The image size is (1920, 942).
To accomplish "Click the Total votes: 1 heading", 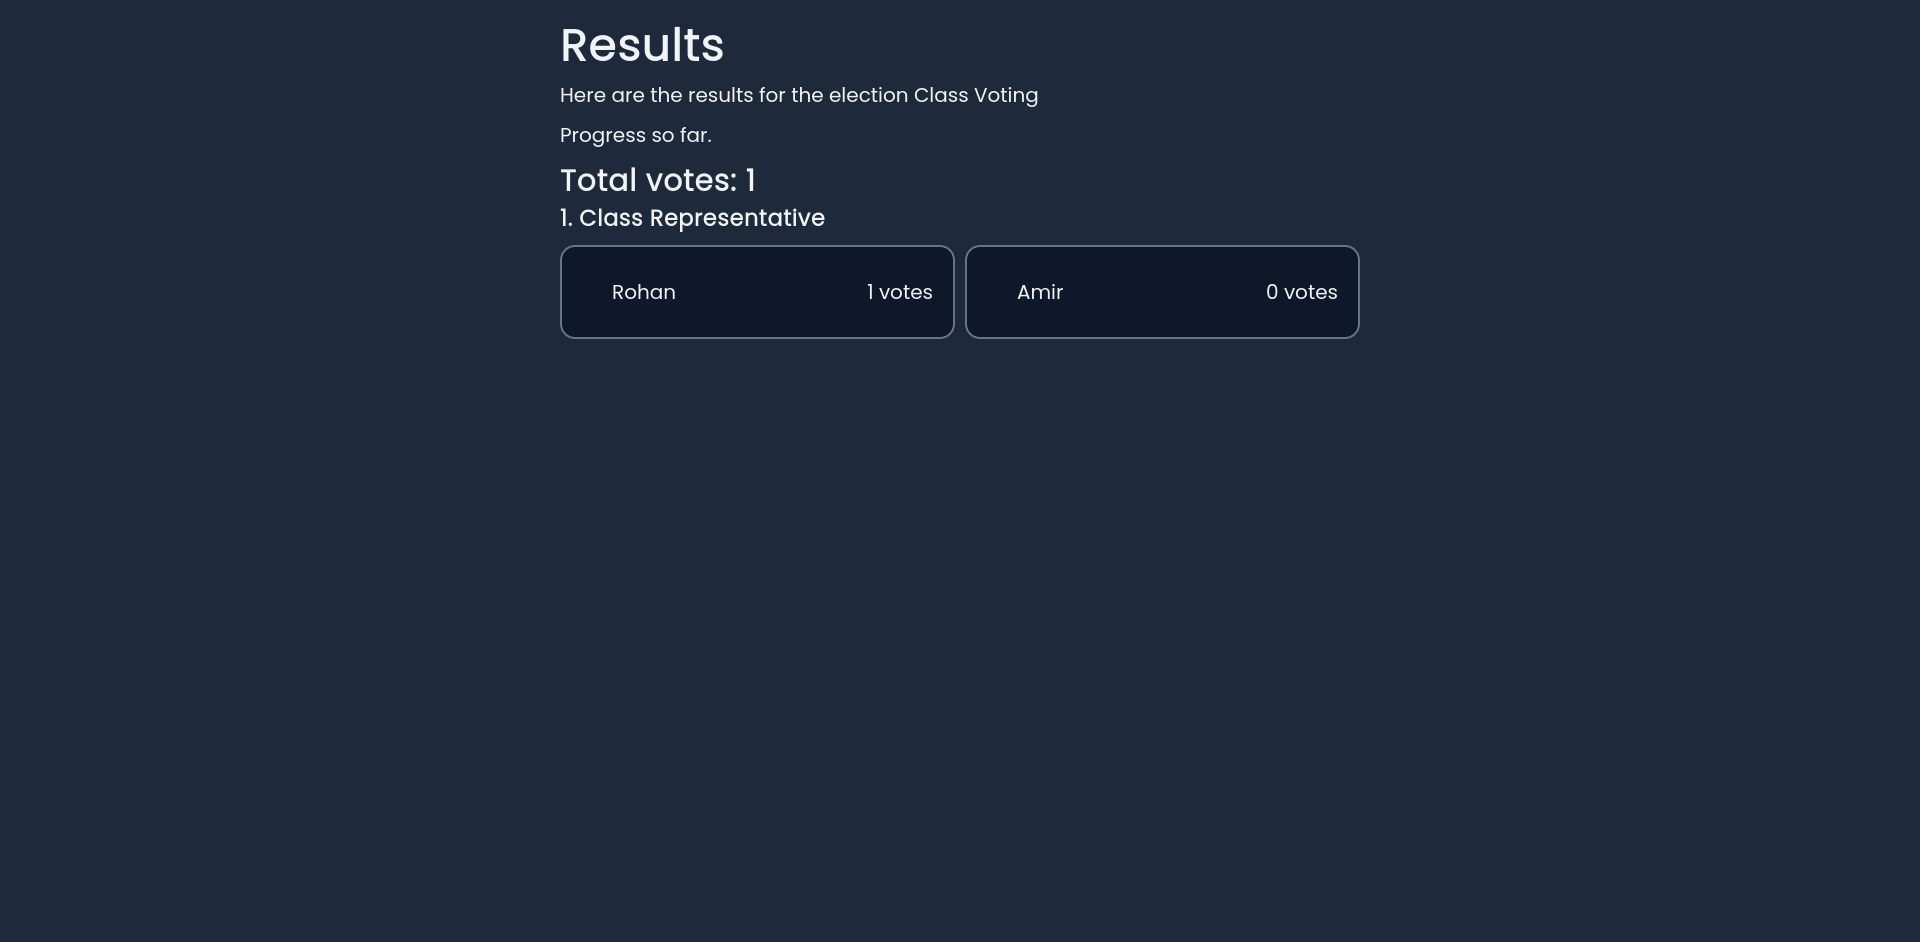I will click(658, 180).
